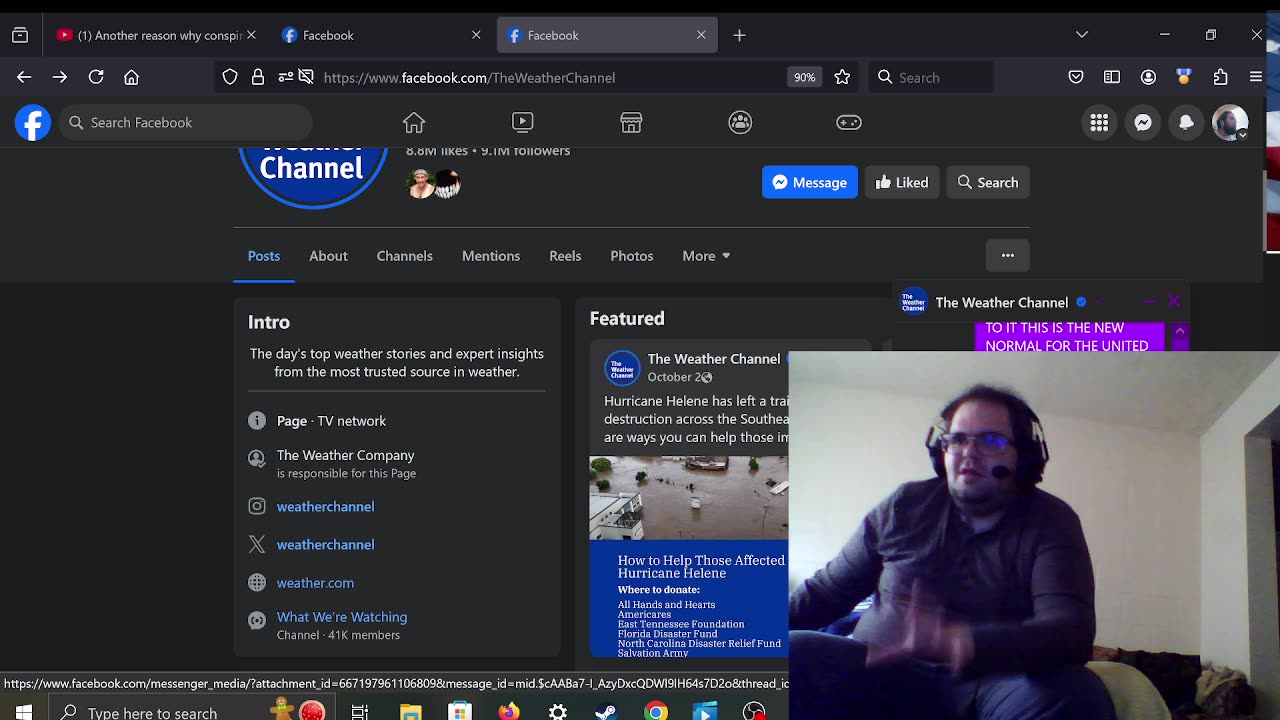Open the account profile picture menu
Screen dimensions: 1280x720
pos(1230,122)
